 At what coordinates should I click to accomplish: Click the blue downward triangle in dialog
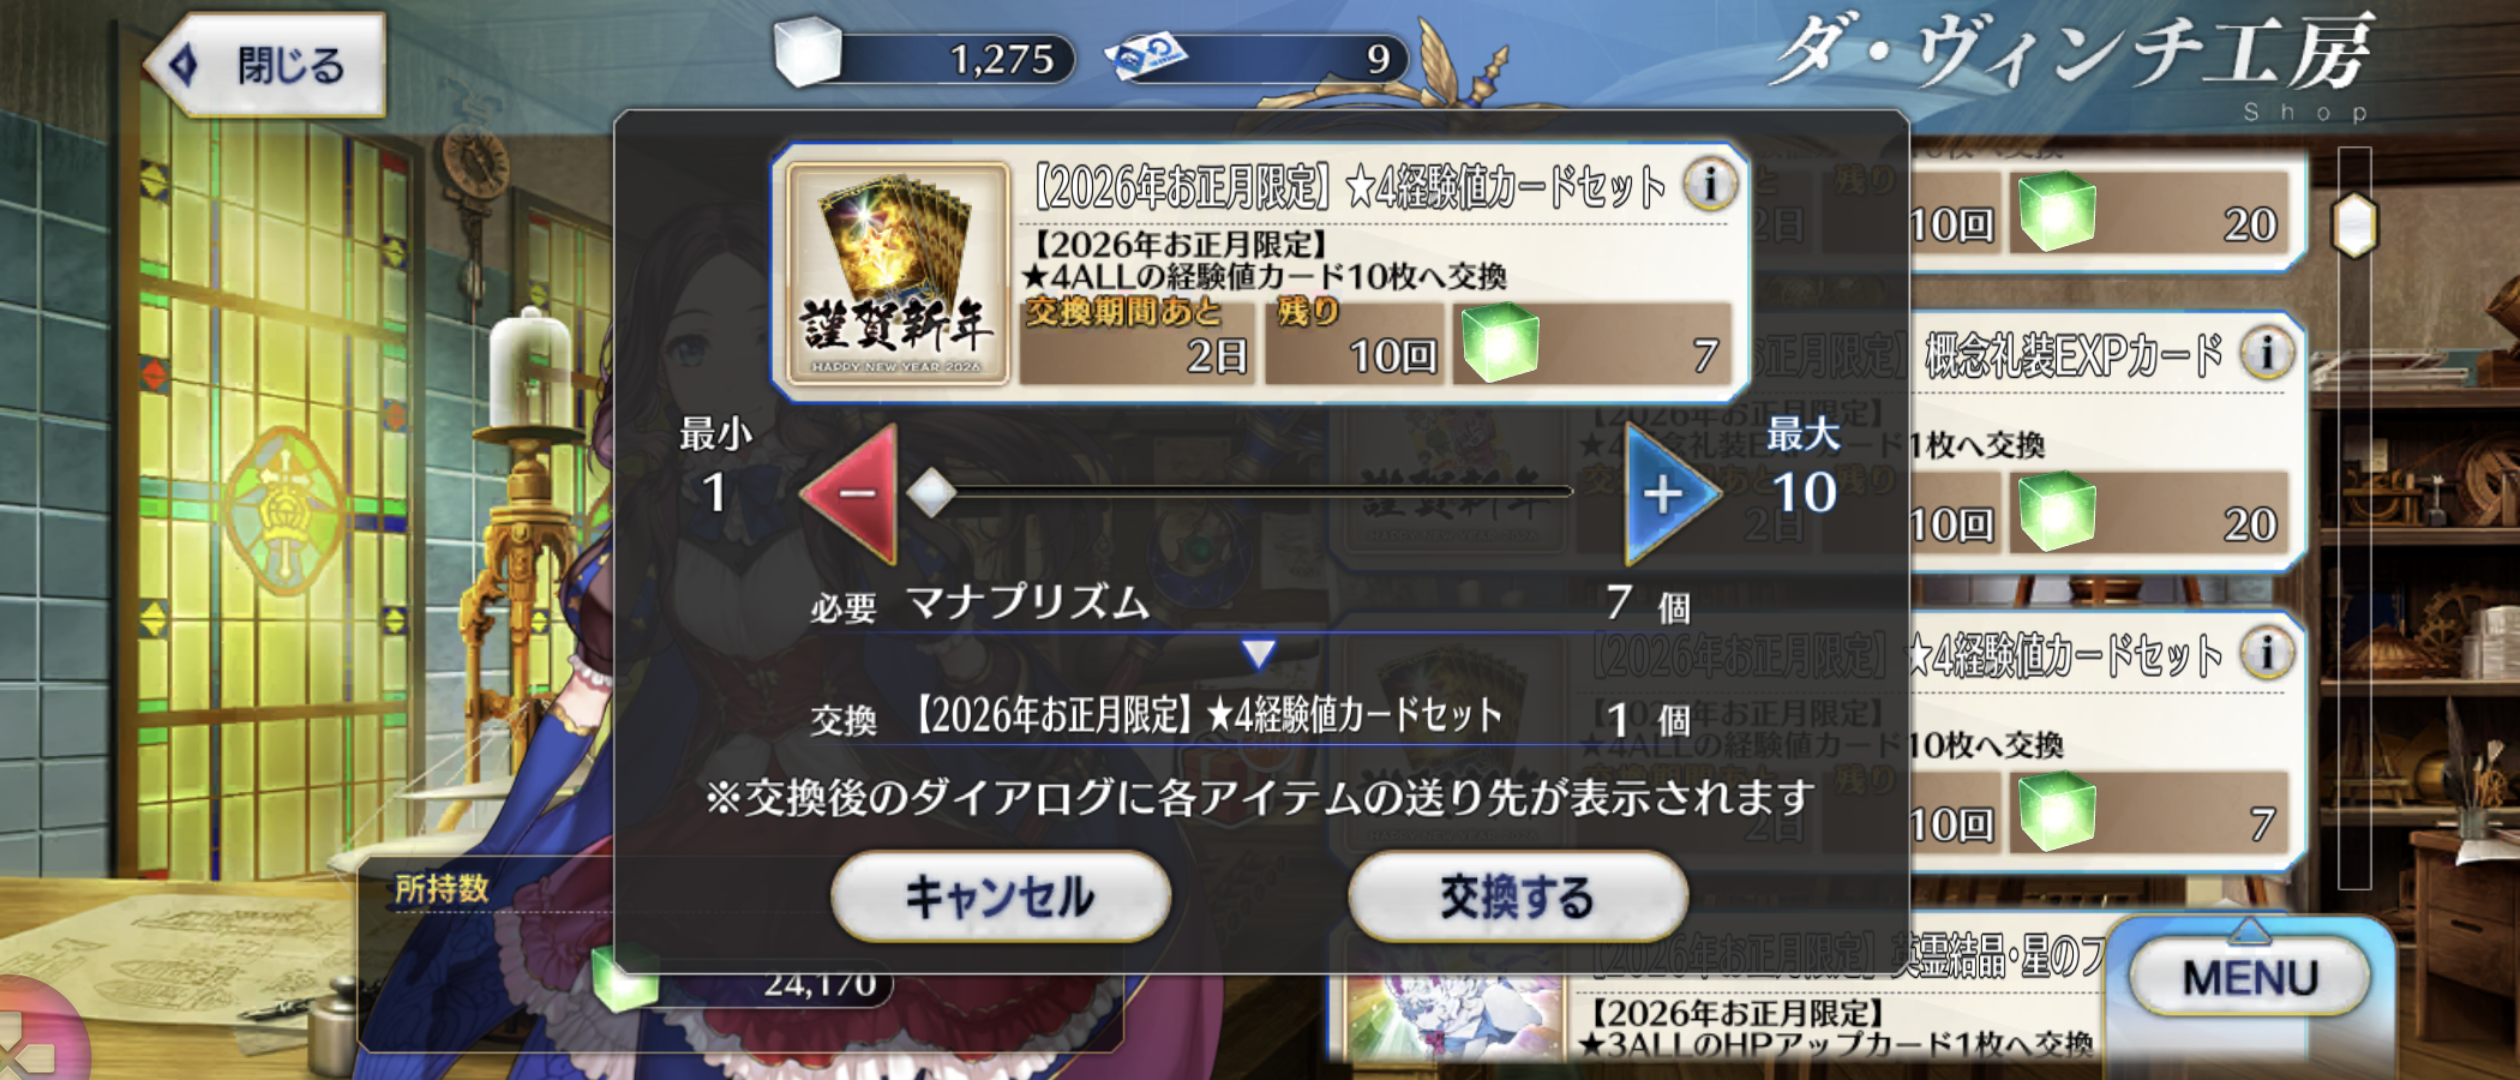tap(1258, 654)
